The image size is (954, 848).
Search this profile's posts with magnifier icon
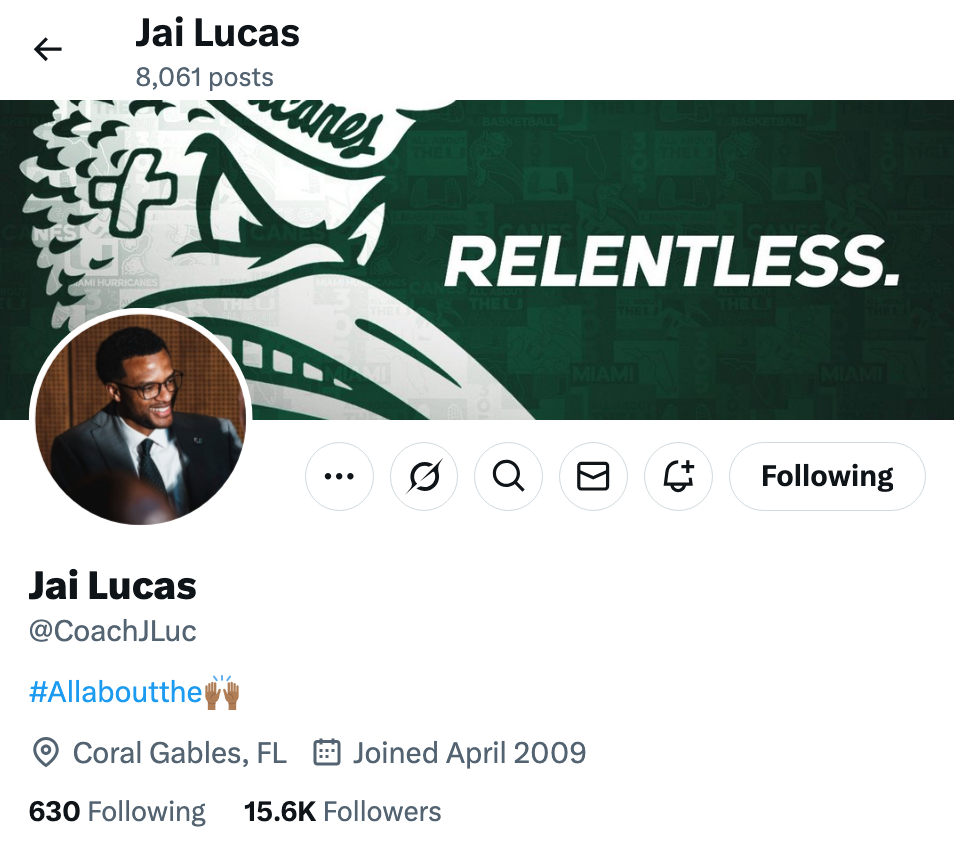point(509,476)
